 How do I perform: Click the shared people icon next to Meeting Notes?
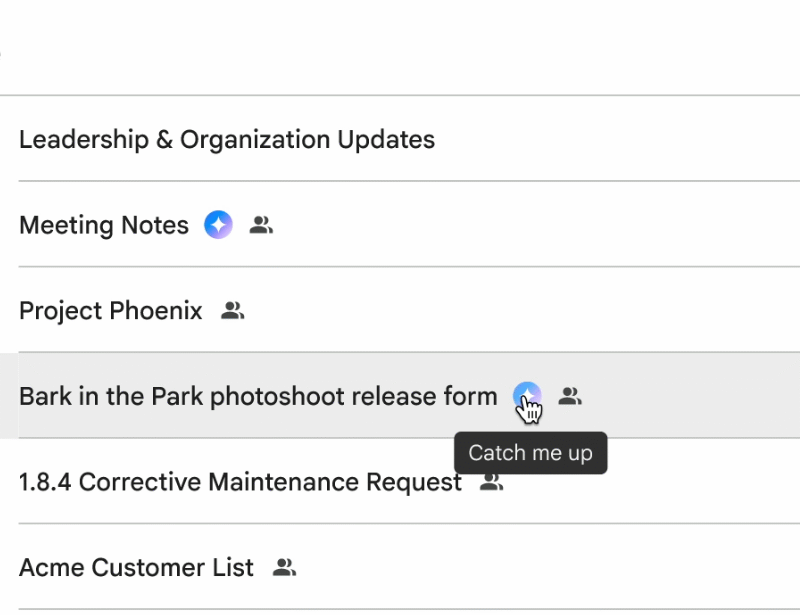[261, 225]
